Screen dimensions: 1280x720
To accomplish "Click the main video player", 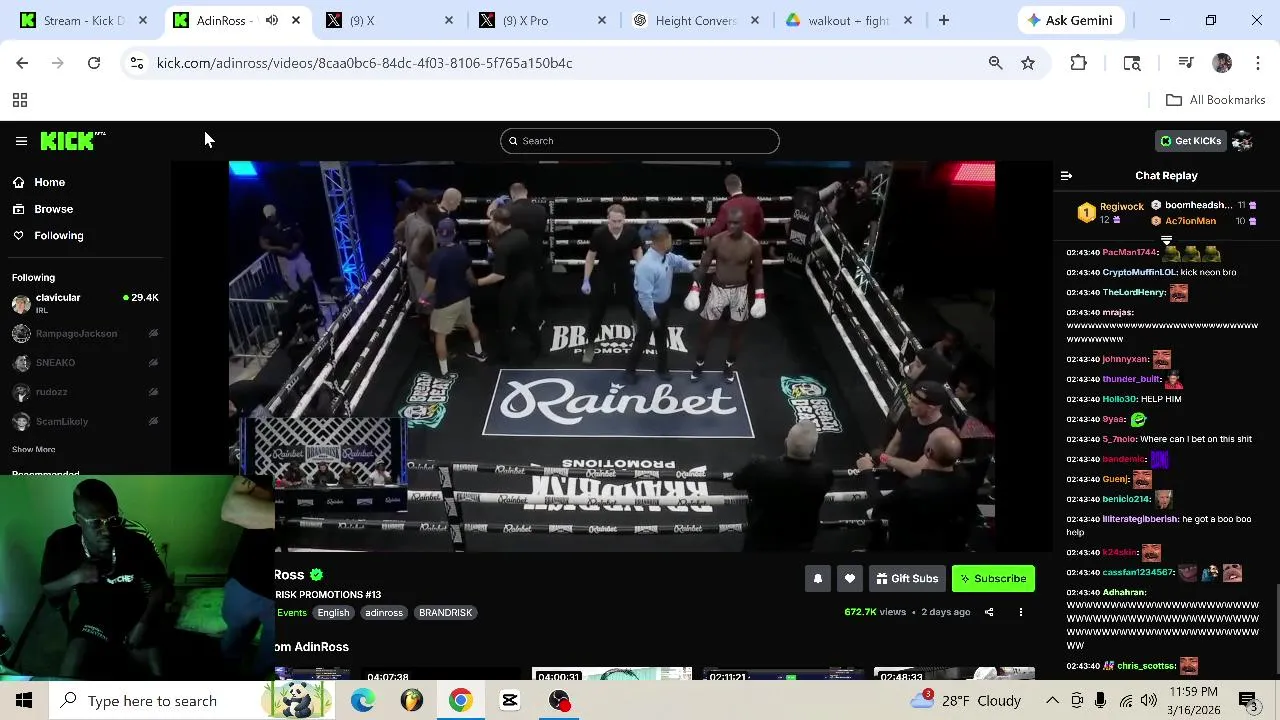I will [x=612, y=356].
